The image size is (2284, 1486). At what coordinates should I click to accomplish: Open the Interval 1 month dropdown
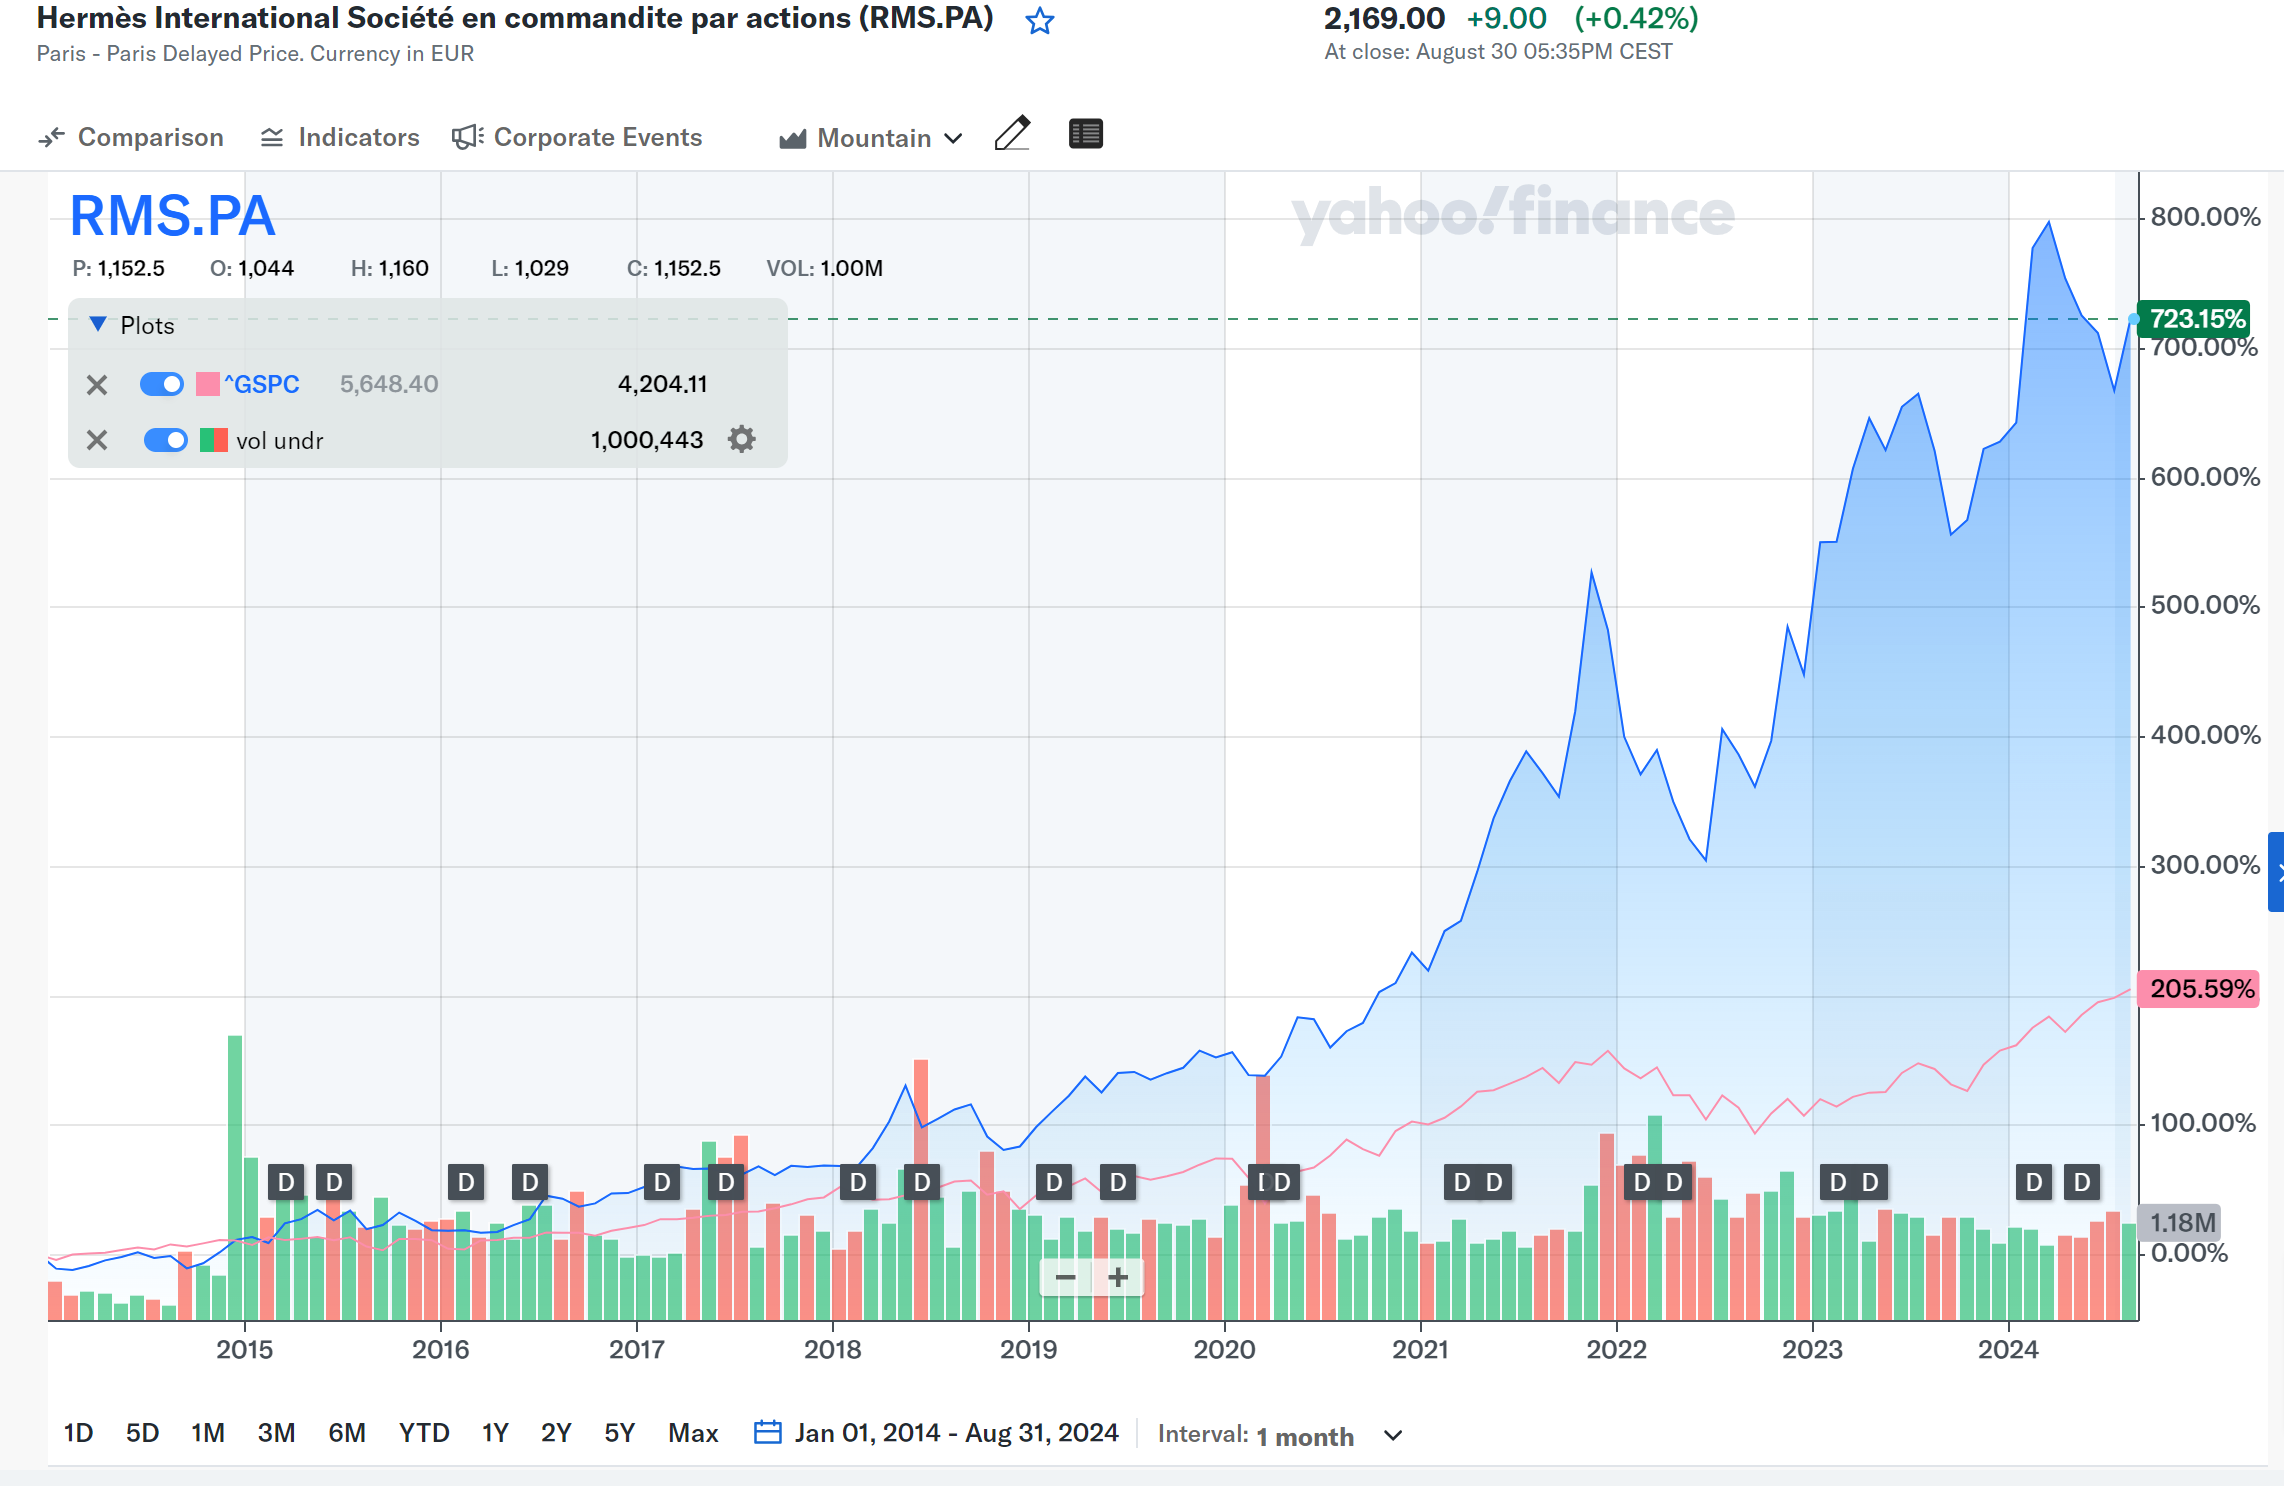tap(1280, 1435)
